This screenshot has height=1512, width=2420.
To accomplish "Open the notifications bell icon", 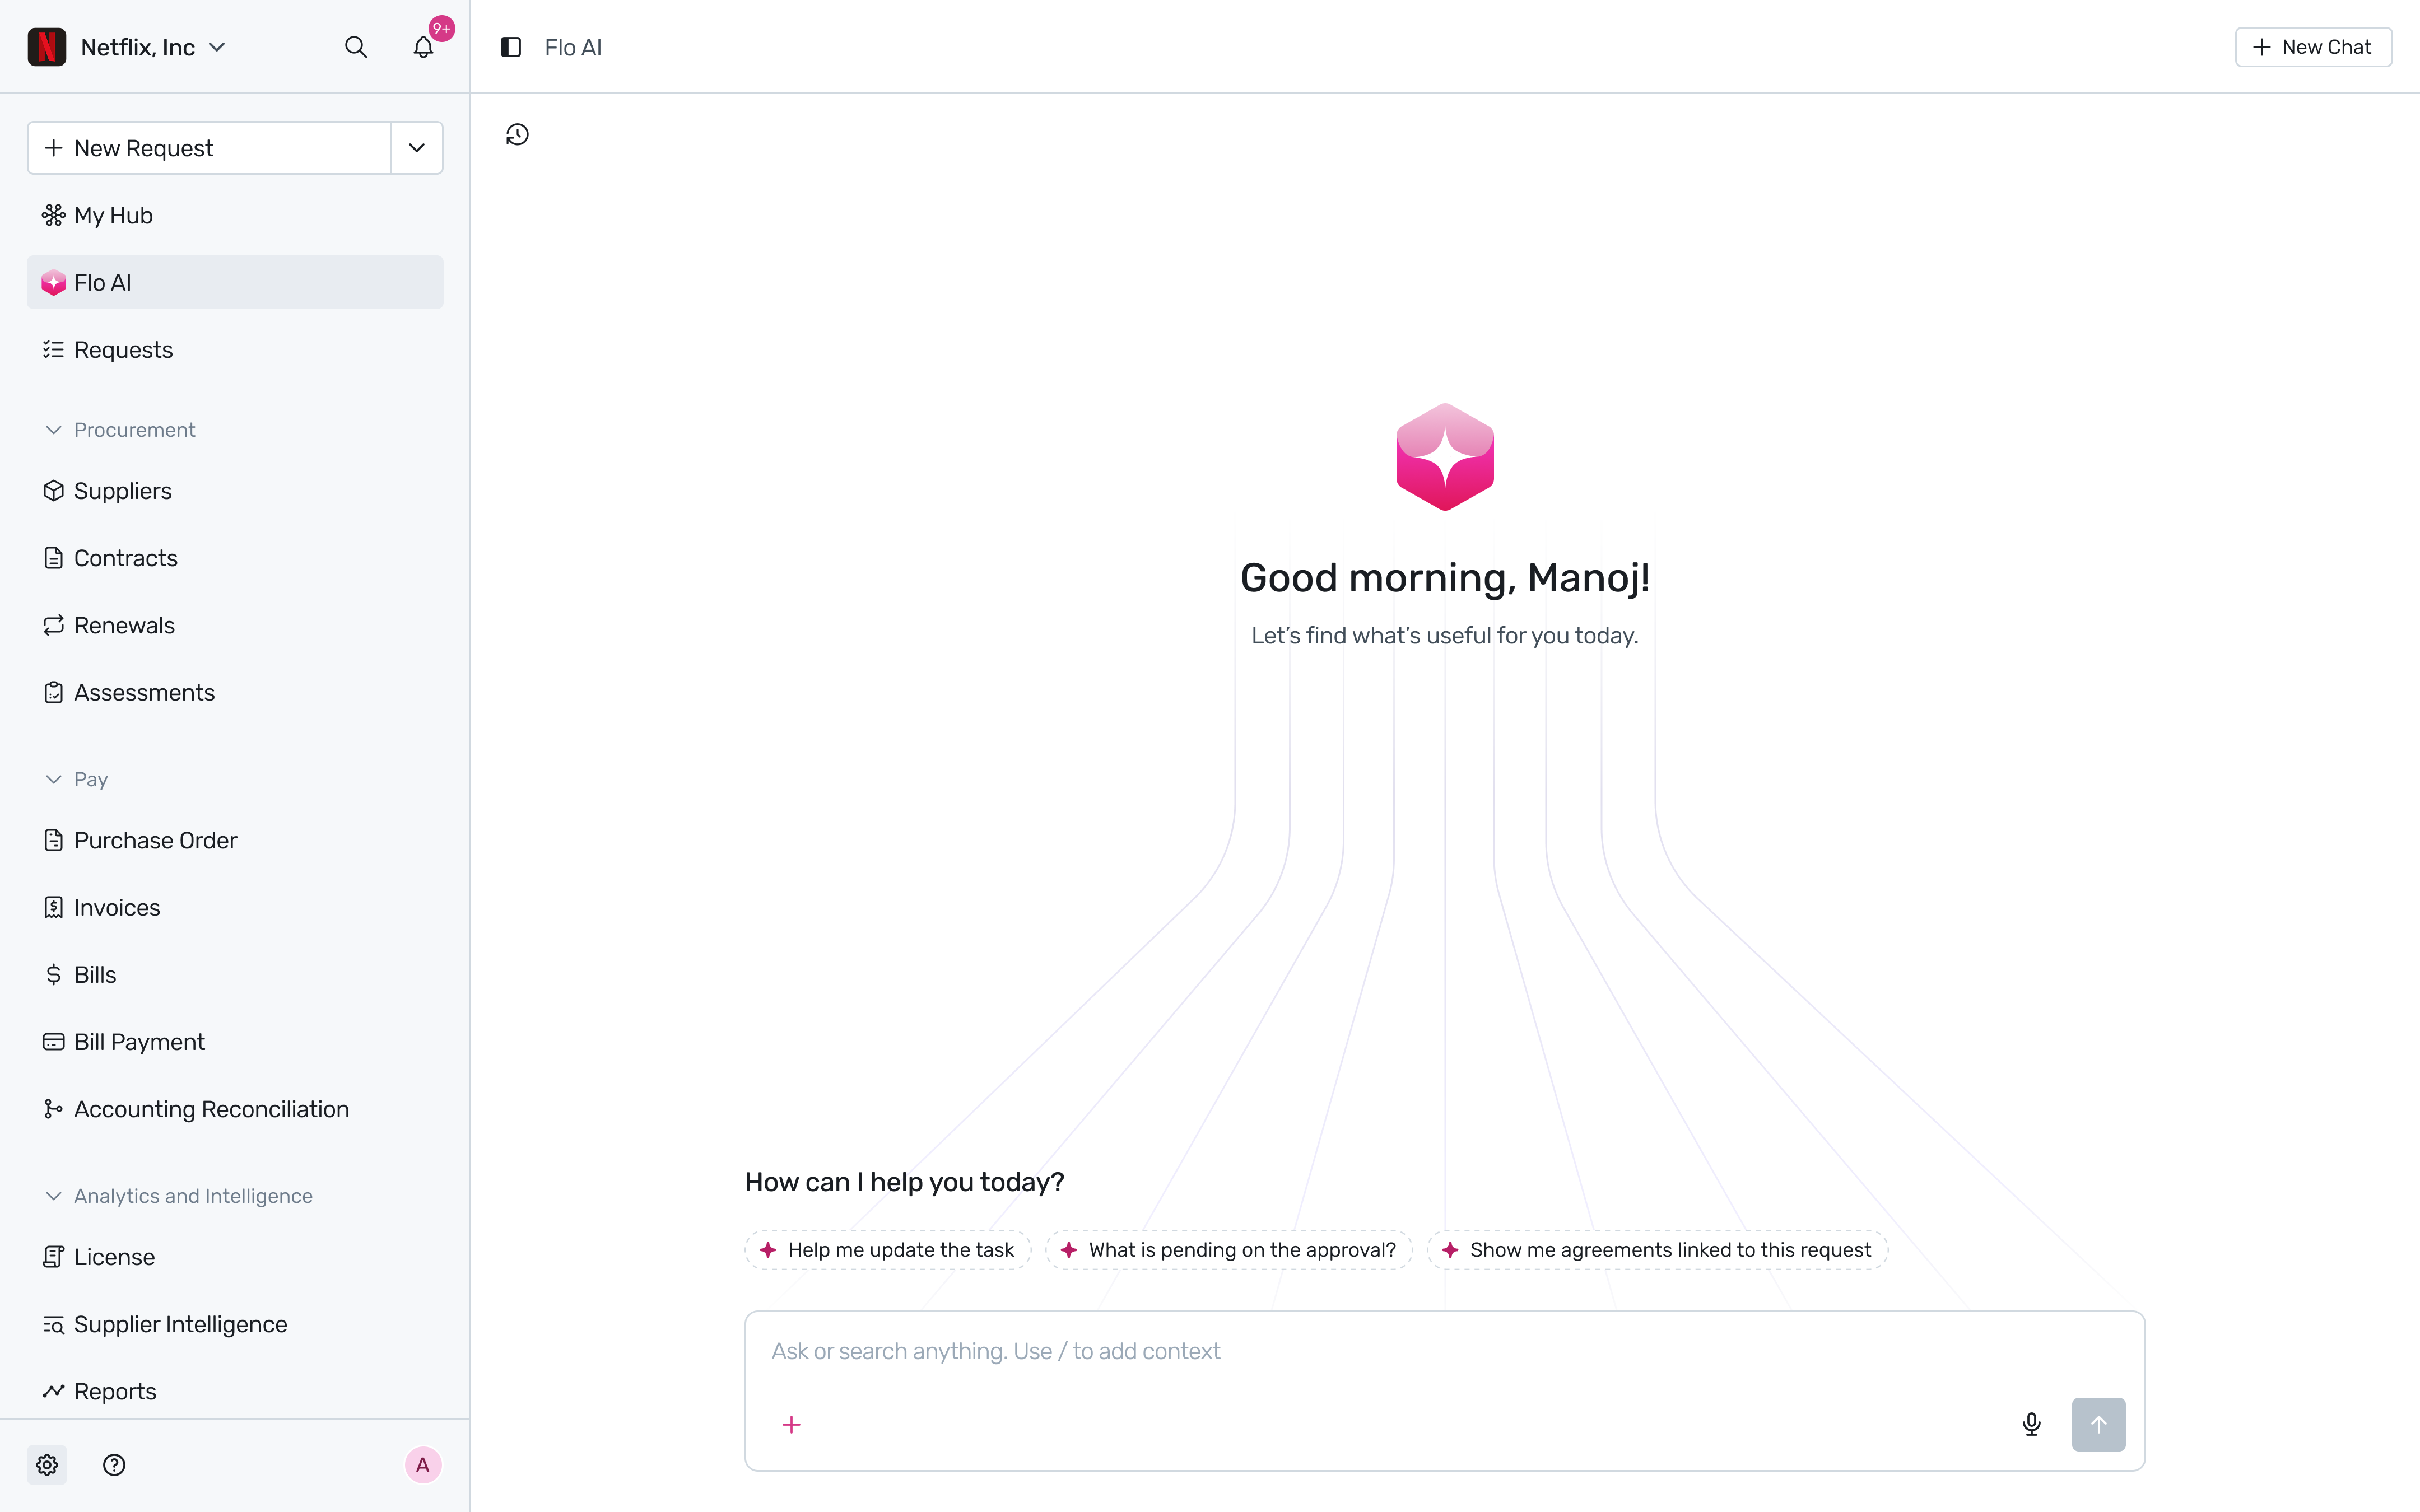I will point(423,47).
